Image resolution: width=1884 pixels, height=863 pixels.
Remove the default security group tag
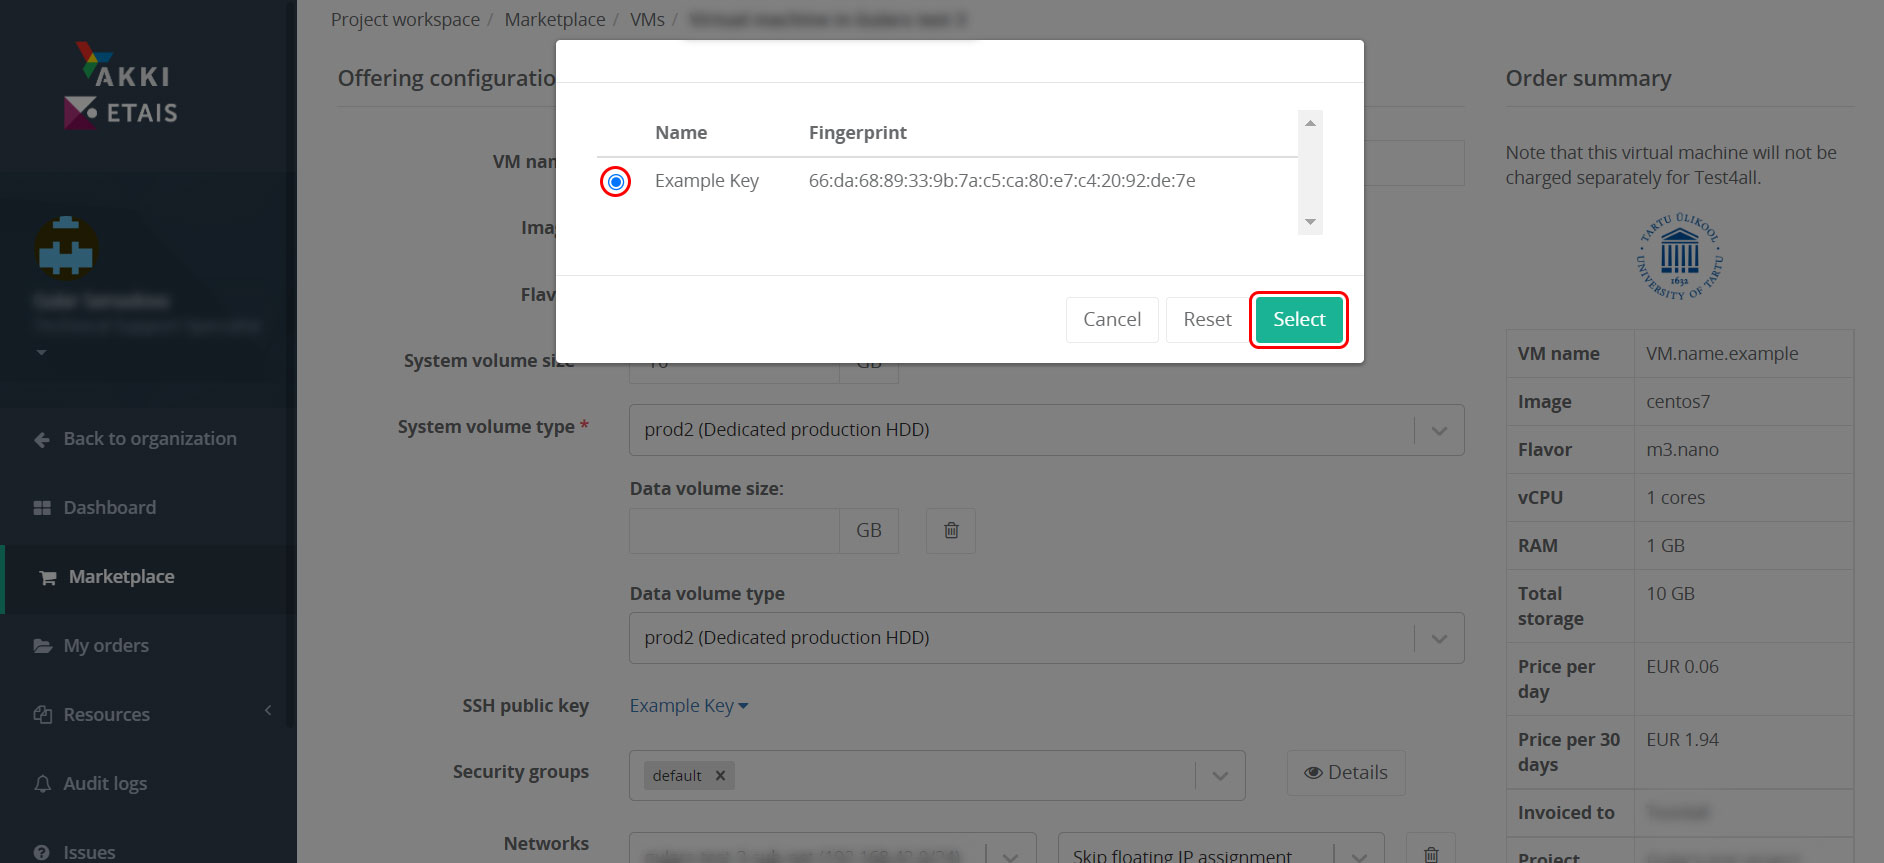[x=720, y=776]
